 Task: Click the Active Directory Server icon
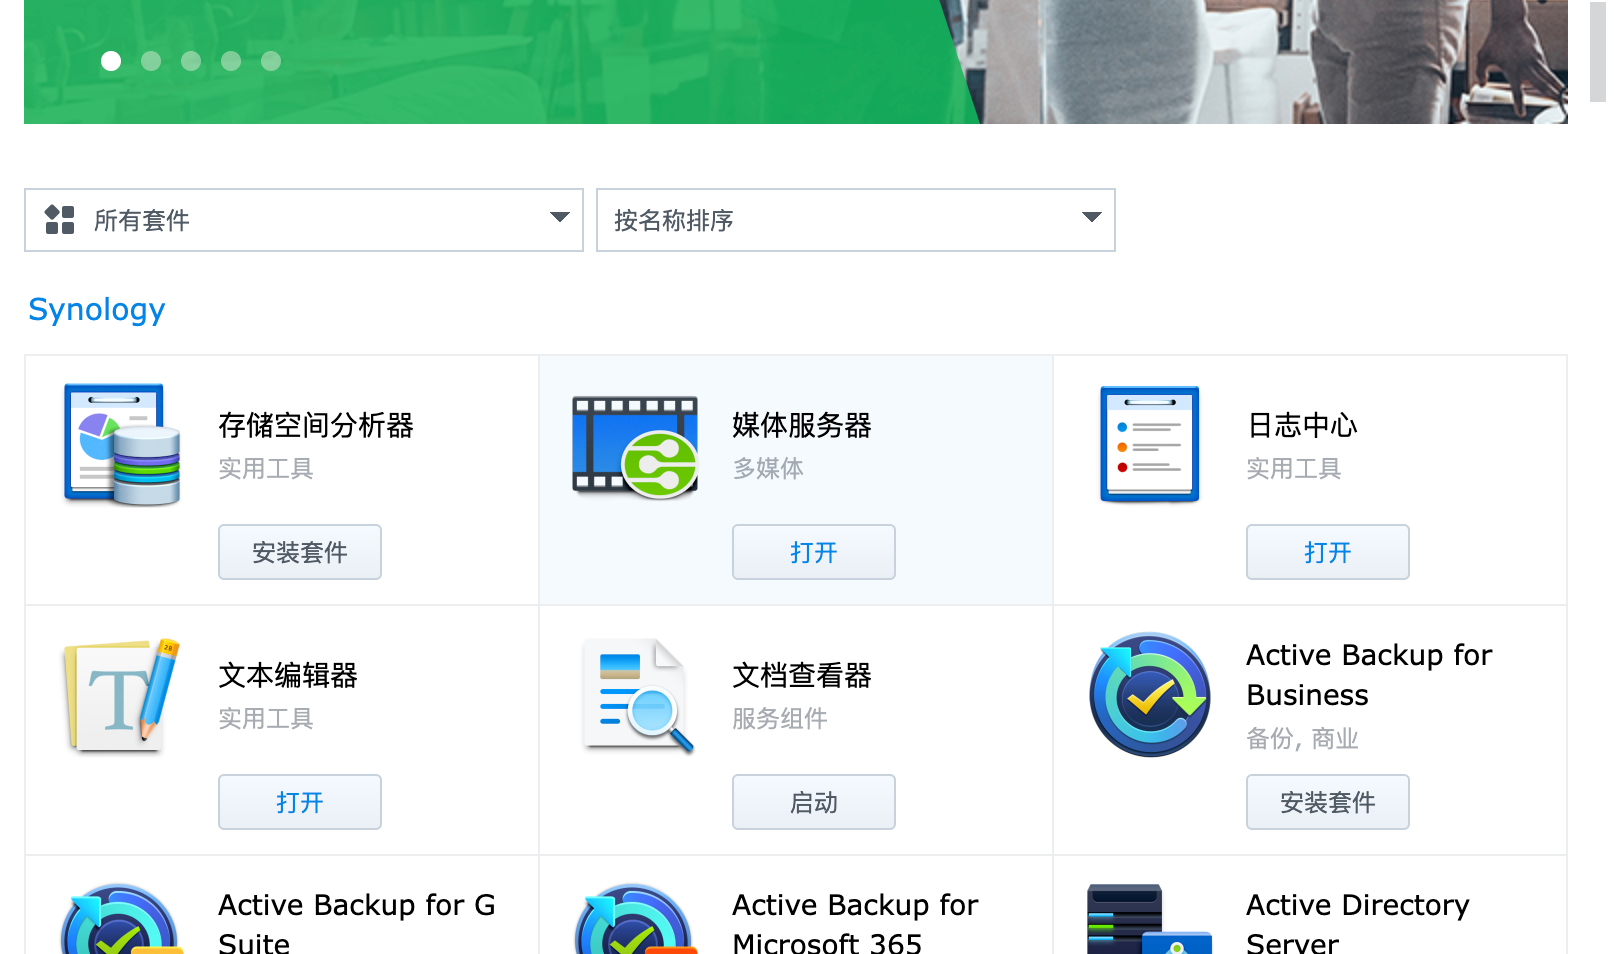[1149, 919]
